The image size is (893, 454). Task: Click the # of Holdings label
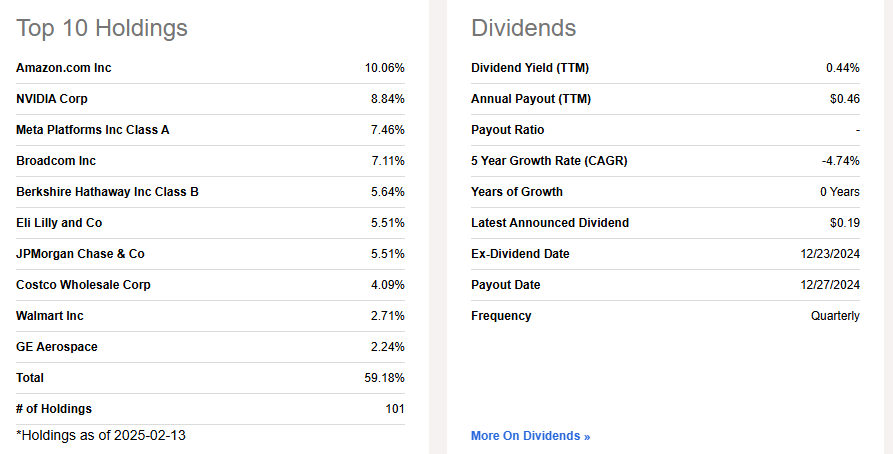click(x=54, y=409)
